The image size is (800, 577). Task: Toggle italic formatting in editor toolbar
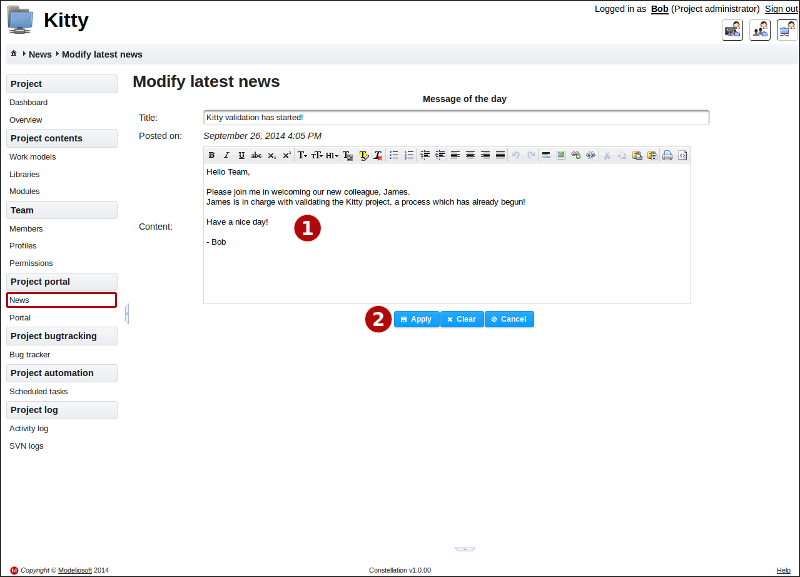point(227,155)
